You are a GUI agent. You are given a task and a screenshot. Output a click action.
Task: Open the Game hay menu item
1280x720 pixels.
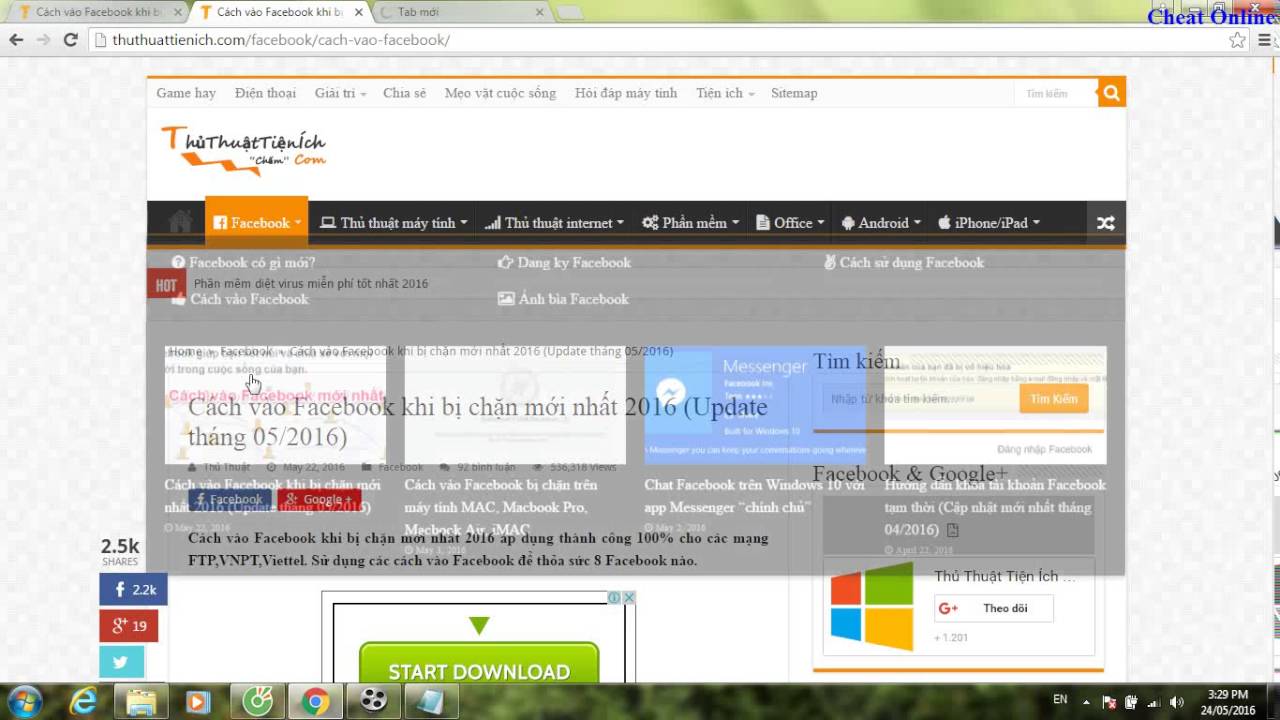(x=186, y=93)
